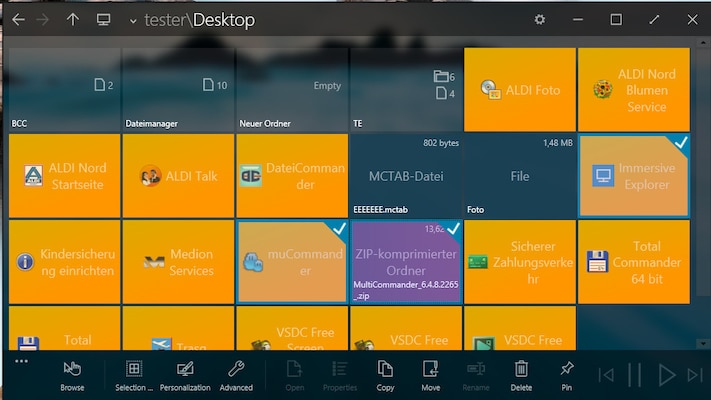This screenshot has height=400, width=711.
Task: Click the Delete trash icon
Action: 521,374
